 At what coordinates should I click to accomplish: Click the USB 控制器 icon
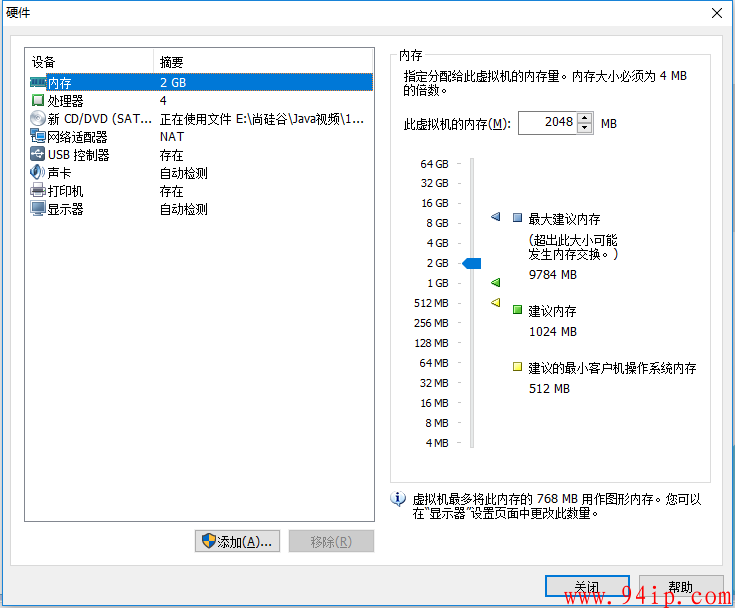(38, 154)
